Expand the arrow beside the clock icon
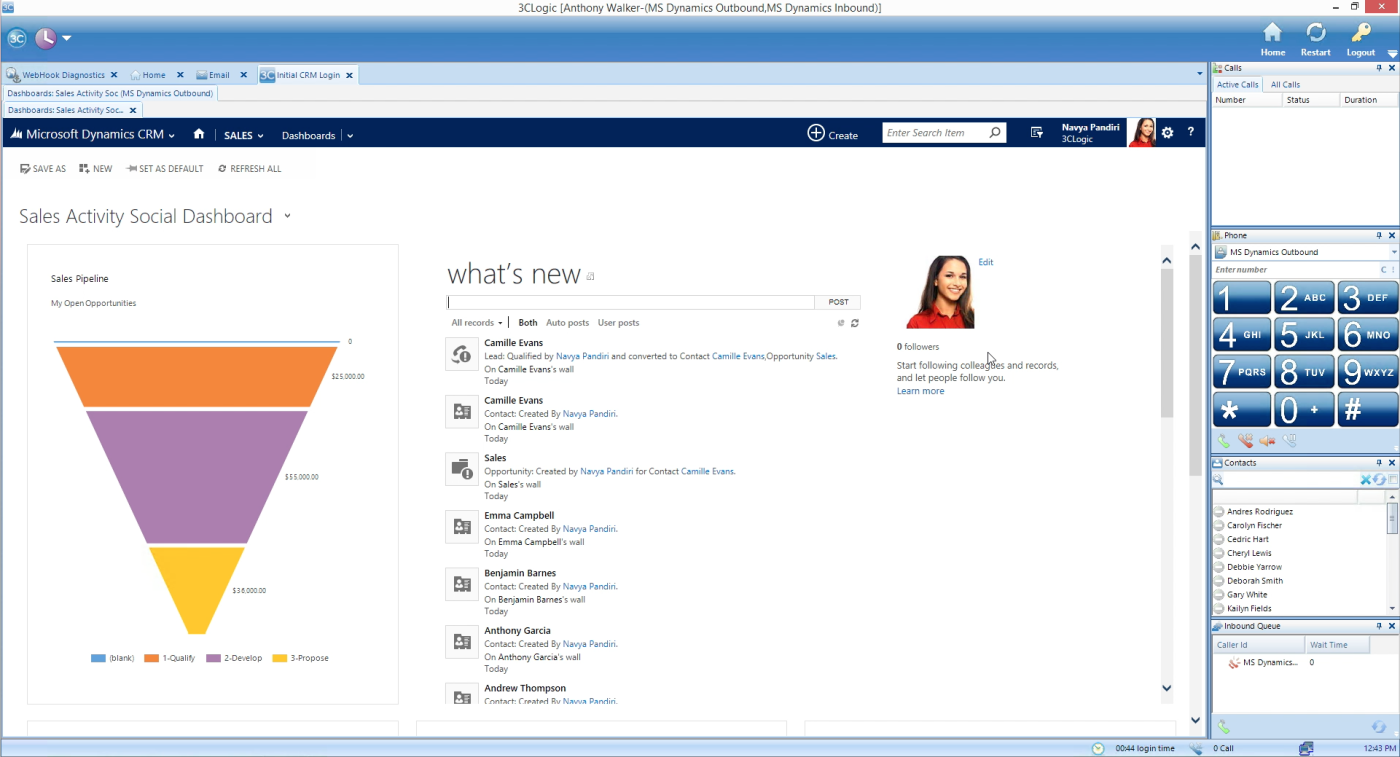 coord(67,39)
